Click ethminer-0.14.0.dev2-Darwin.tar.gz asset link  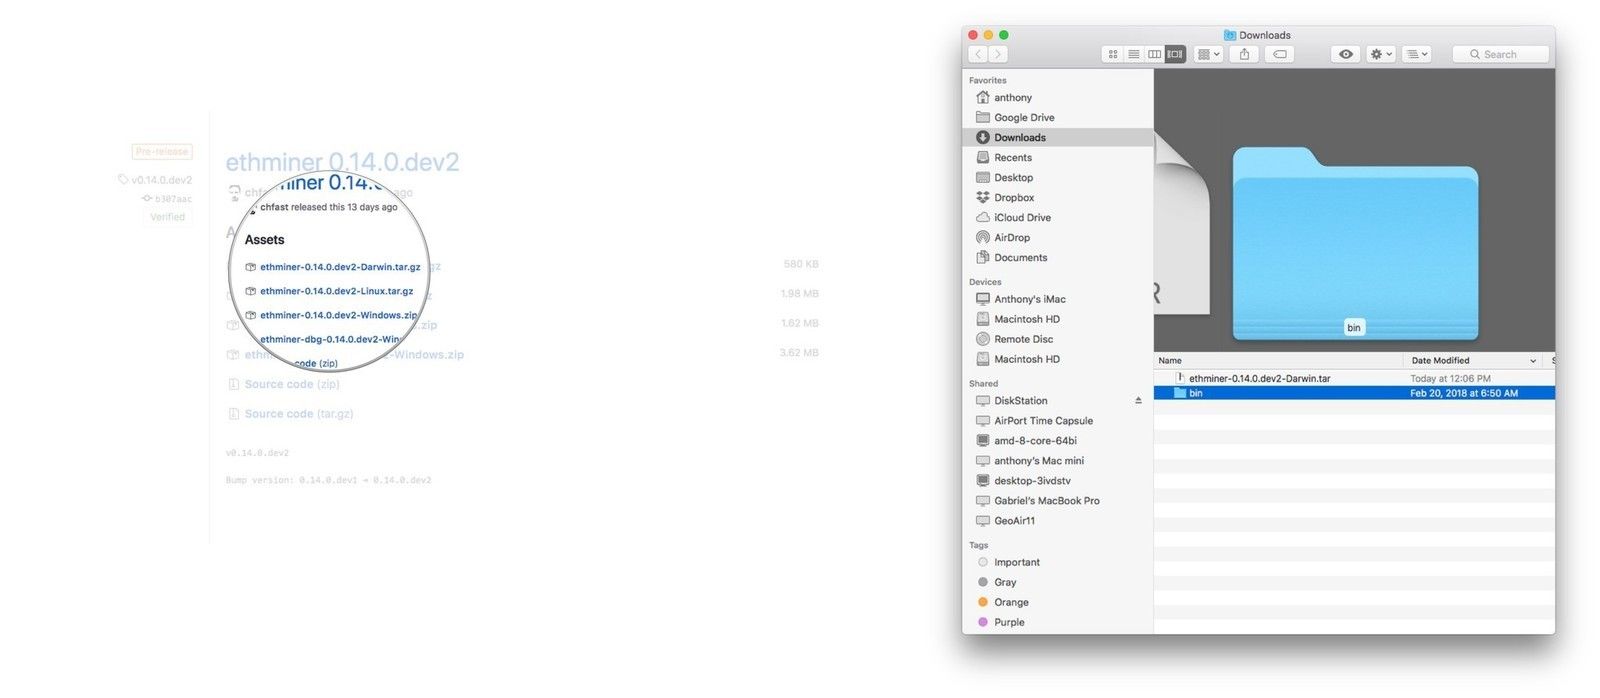pyautogui.click(x=340, y=267)
